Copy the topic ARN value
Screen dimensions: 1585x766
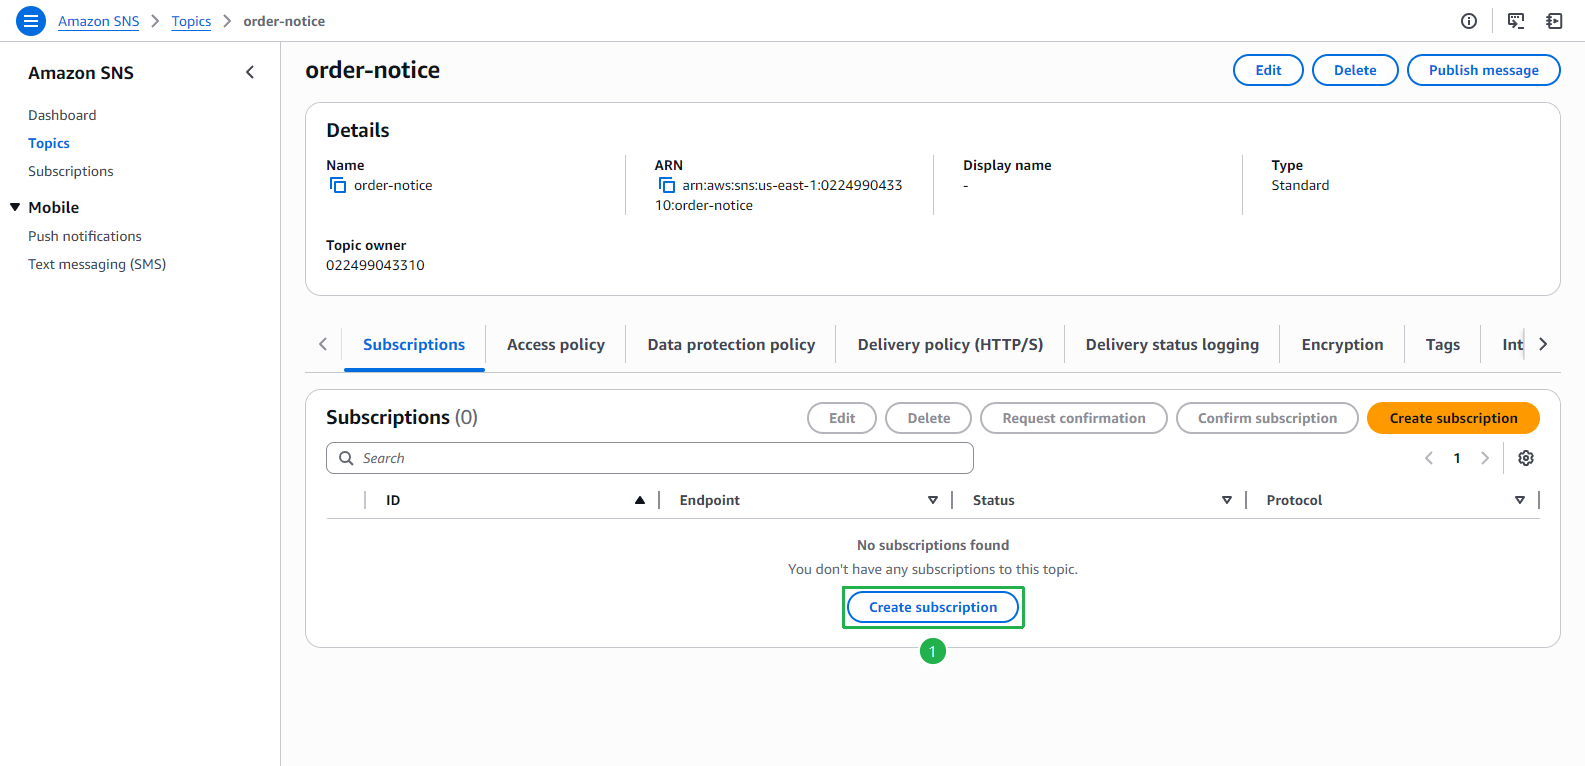tap(667, 185)
